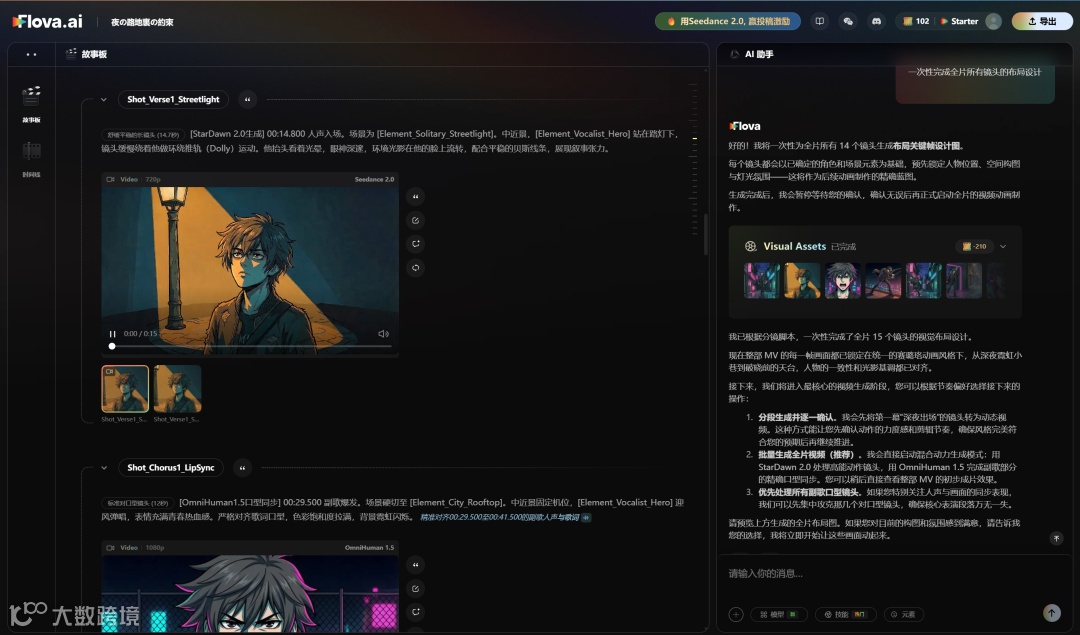Click edit icon beside Seedance 2.0 video

click(x=415, y=220)
